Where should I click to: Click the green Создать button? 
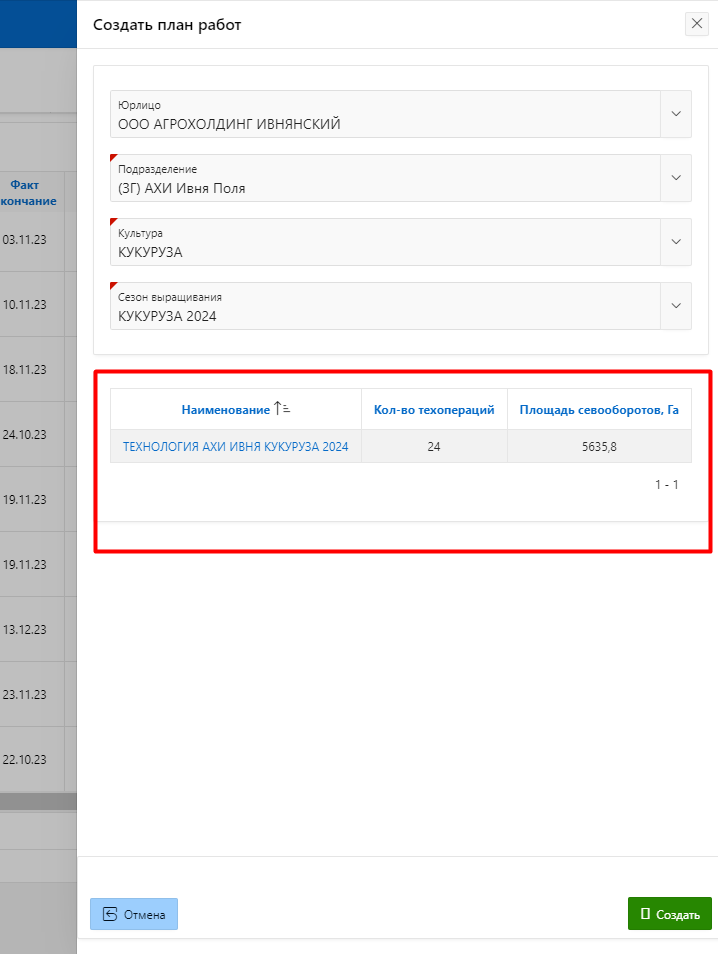[669, 914]
